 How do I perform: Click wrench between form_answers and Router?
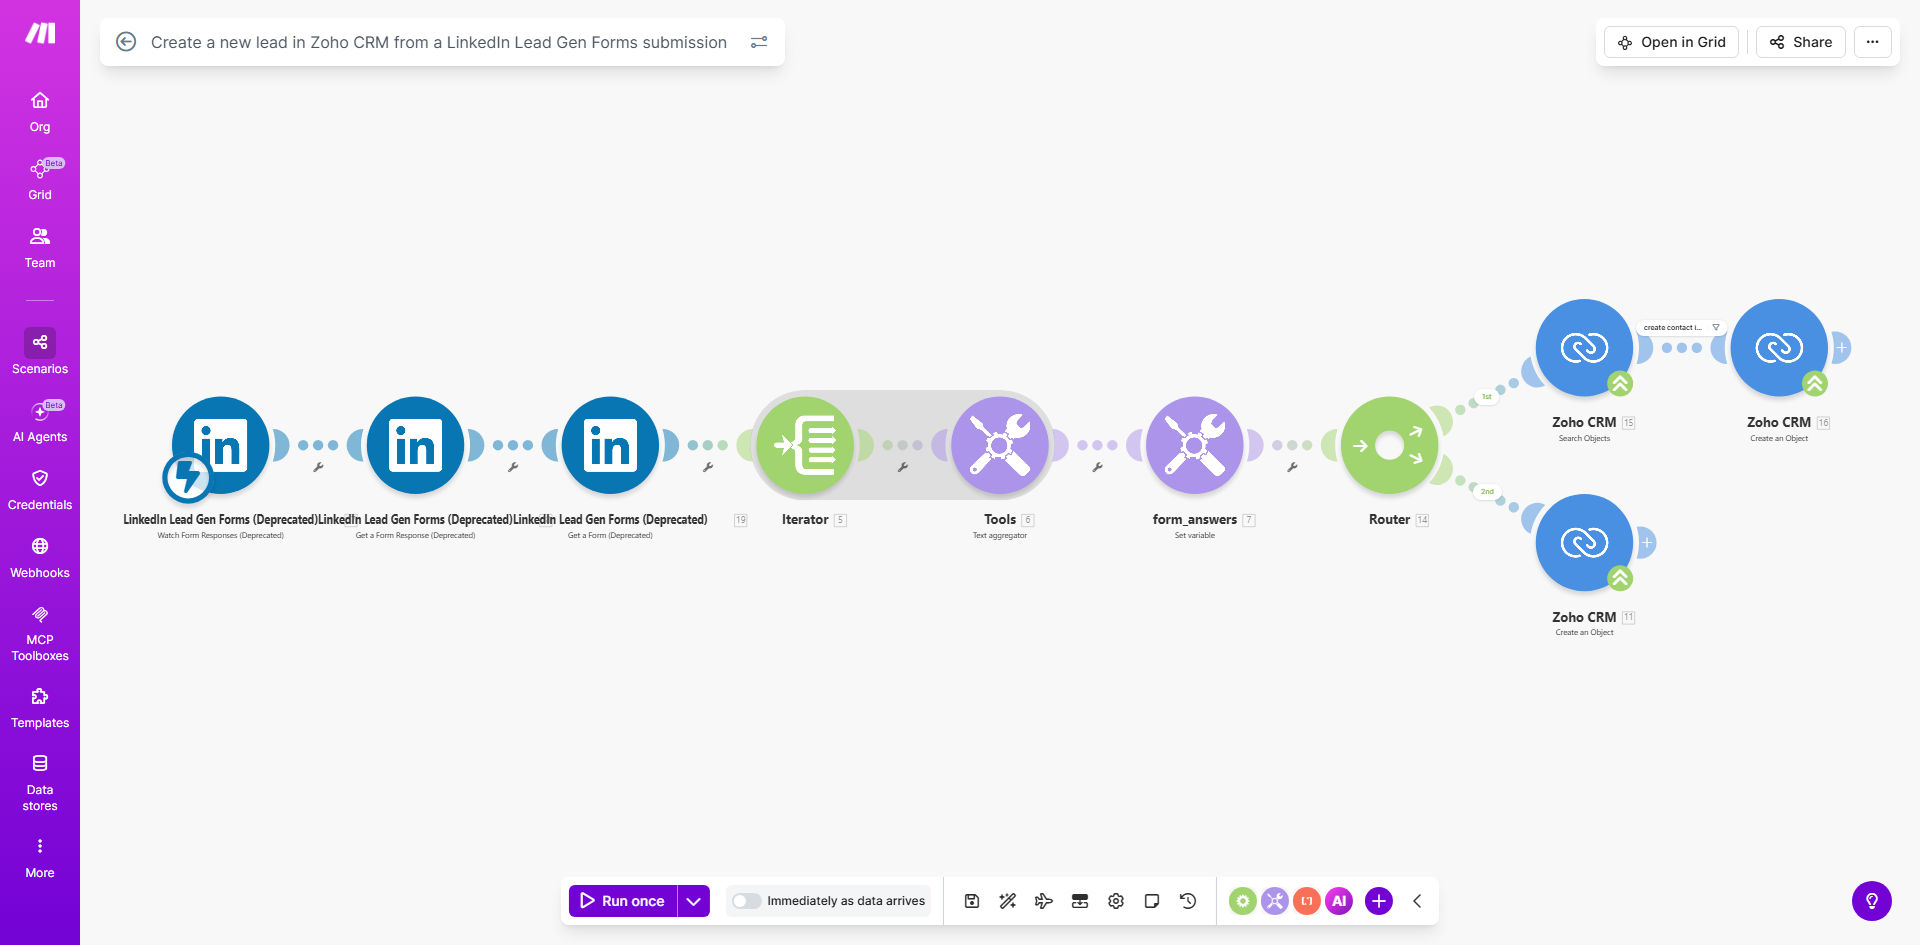(1292, 467)
